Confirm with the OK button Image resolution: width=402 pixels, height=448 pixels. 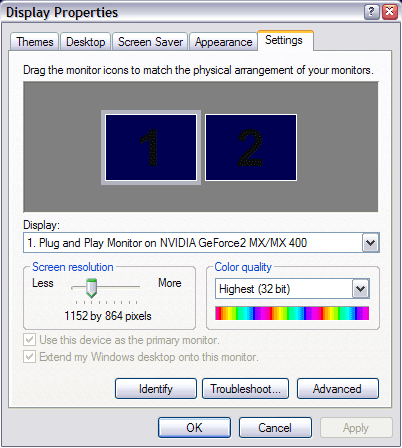[x=194, y=428]
